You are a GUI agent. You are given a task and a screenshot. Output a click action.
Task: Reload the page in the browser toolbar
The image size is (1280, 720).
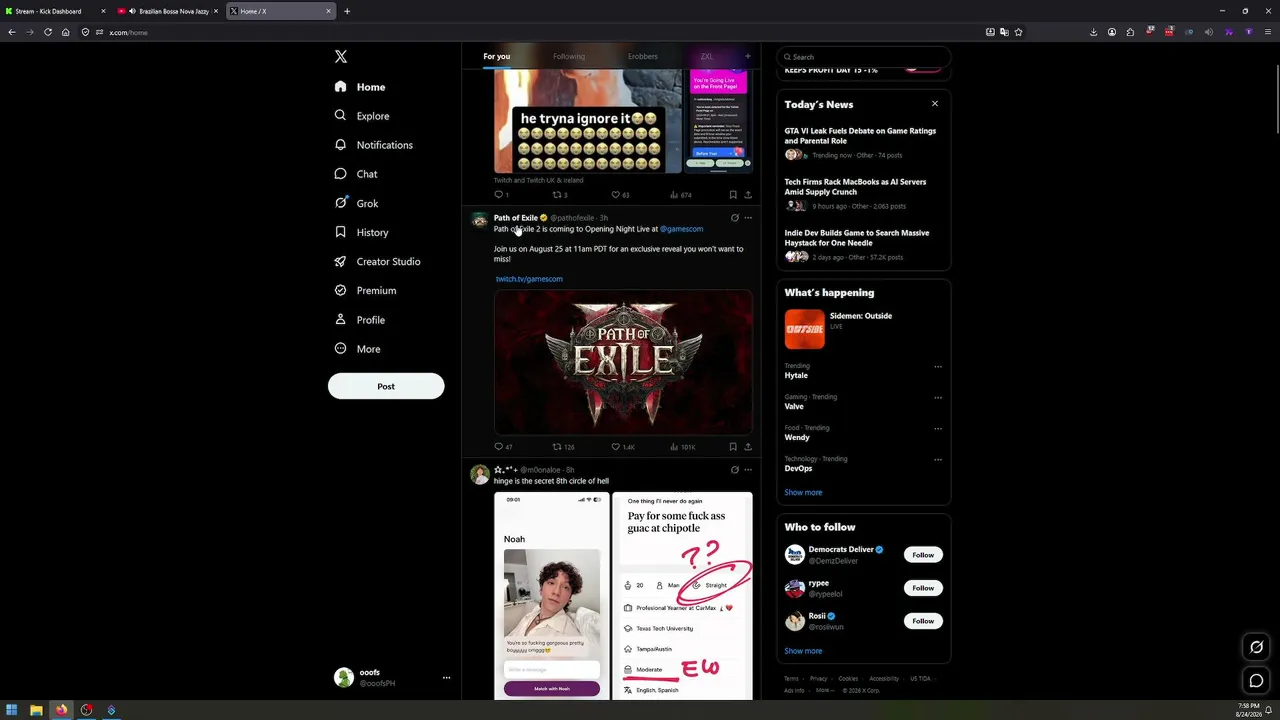47,32
